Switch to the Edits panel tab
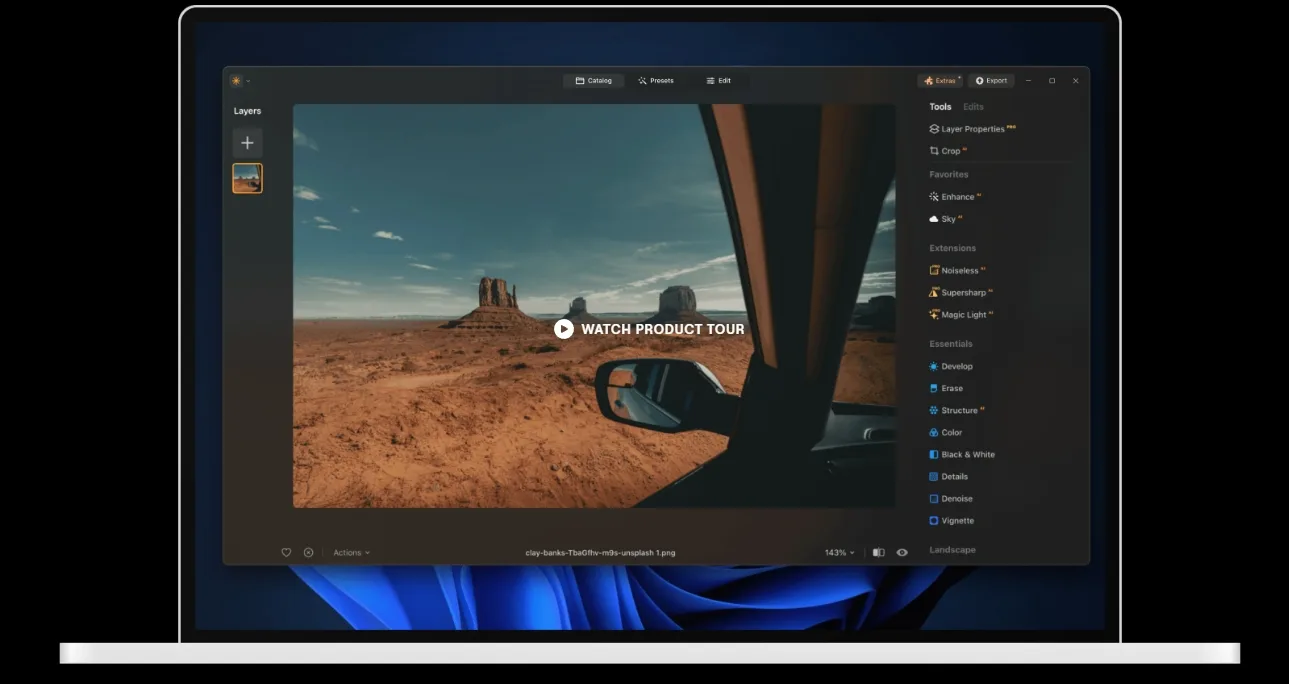Viewport: 1289px width, 684px height. point(973,107)
